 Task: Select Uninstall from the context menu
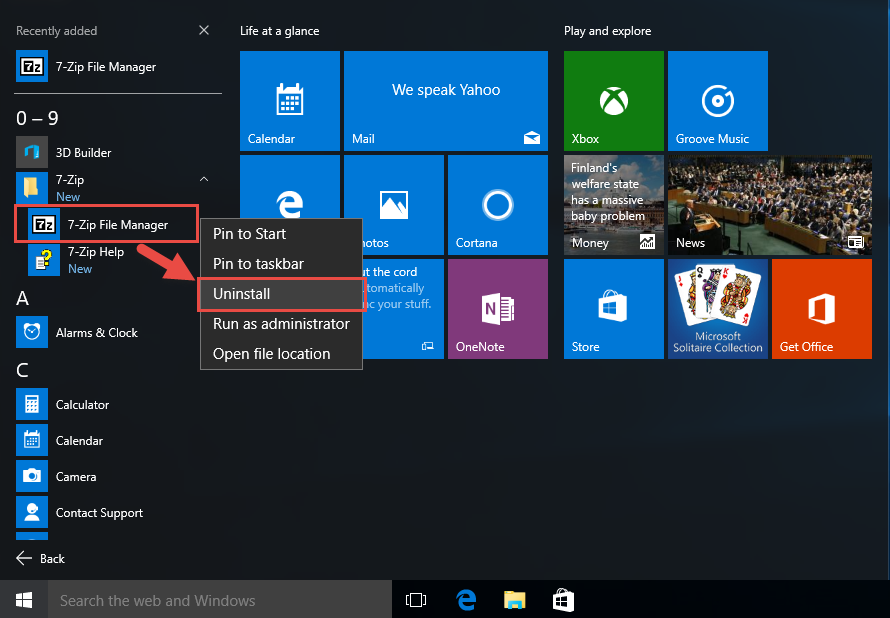(x=282, y=294)
